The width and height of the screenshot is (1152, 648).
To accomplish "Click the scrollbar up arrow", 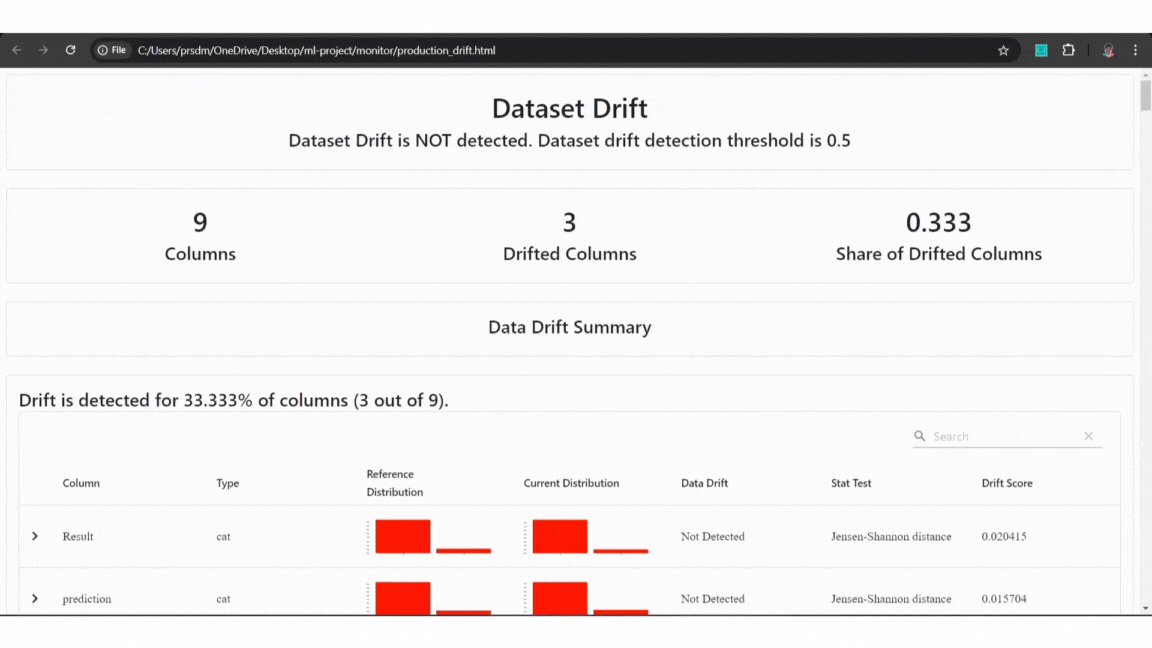I will click(x=1145, y=75).
